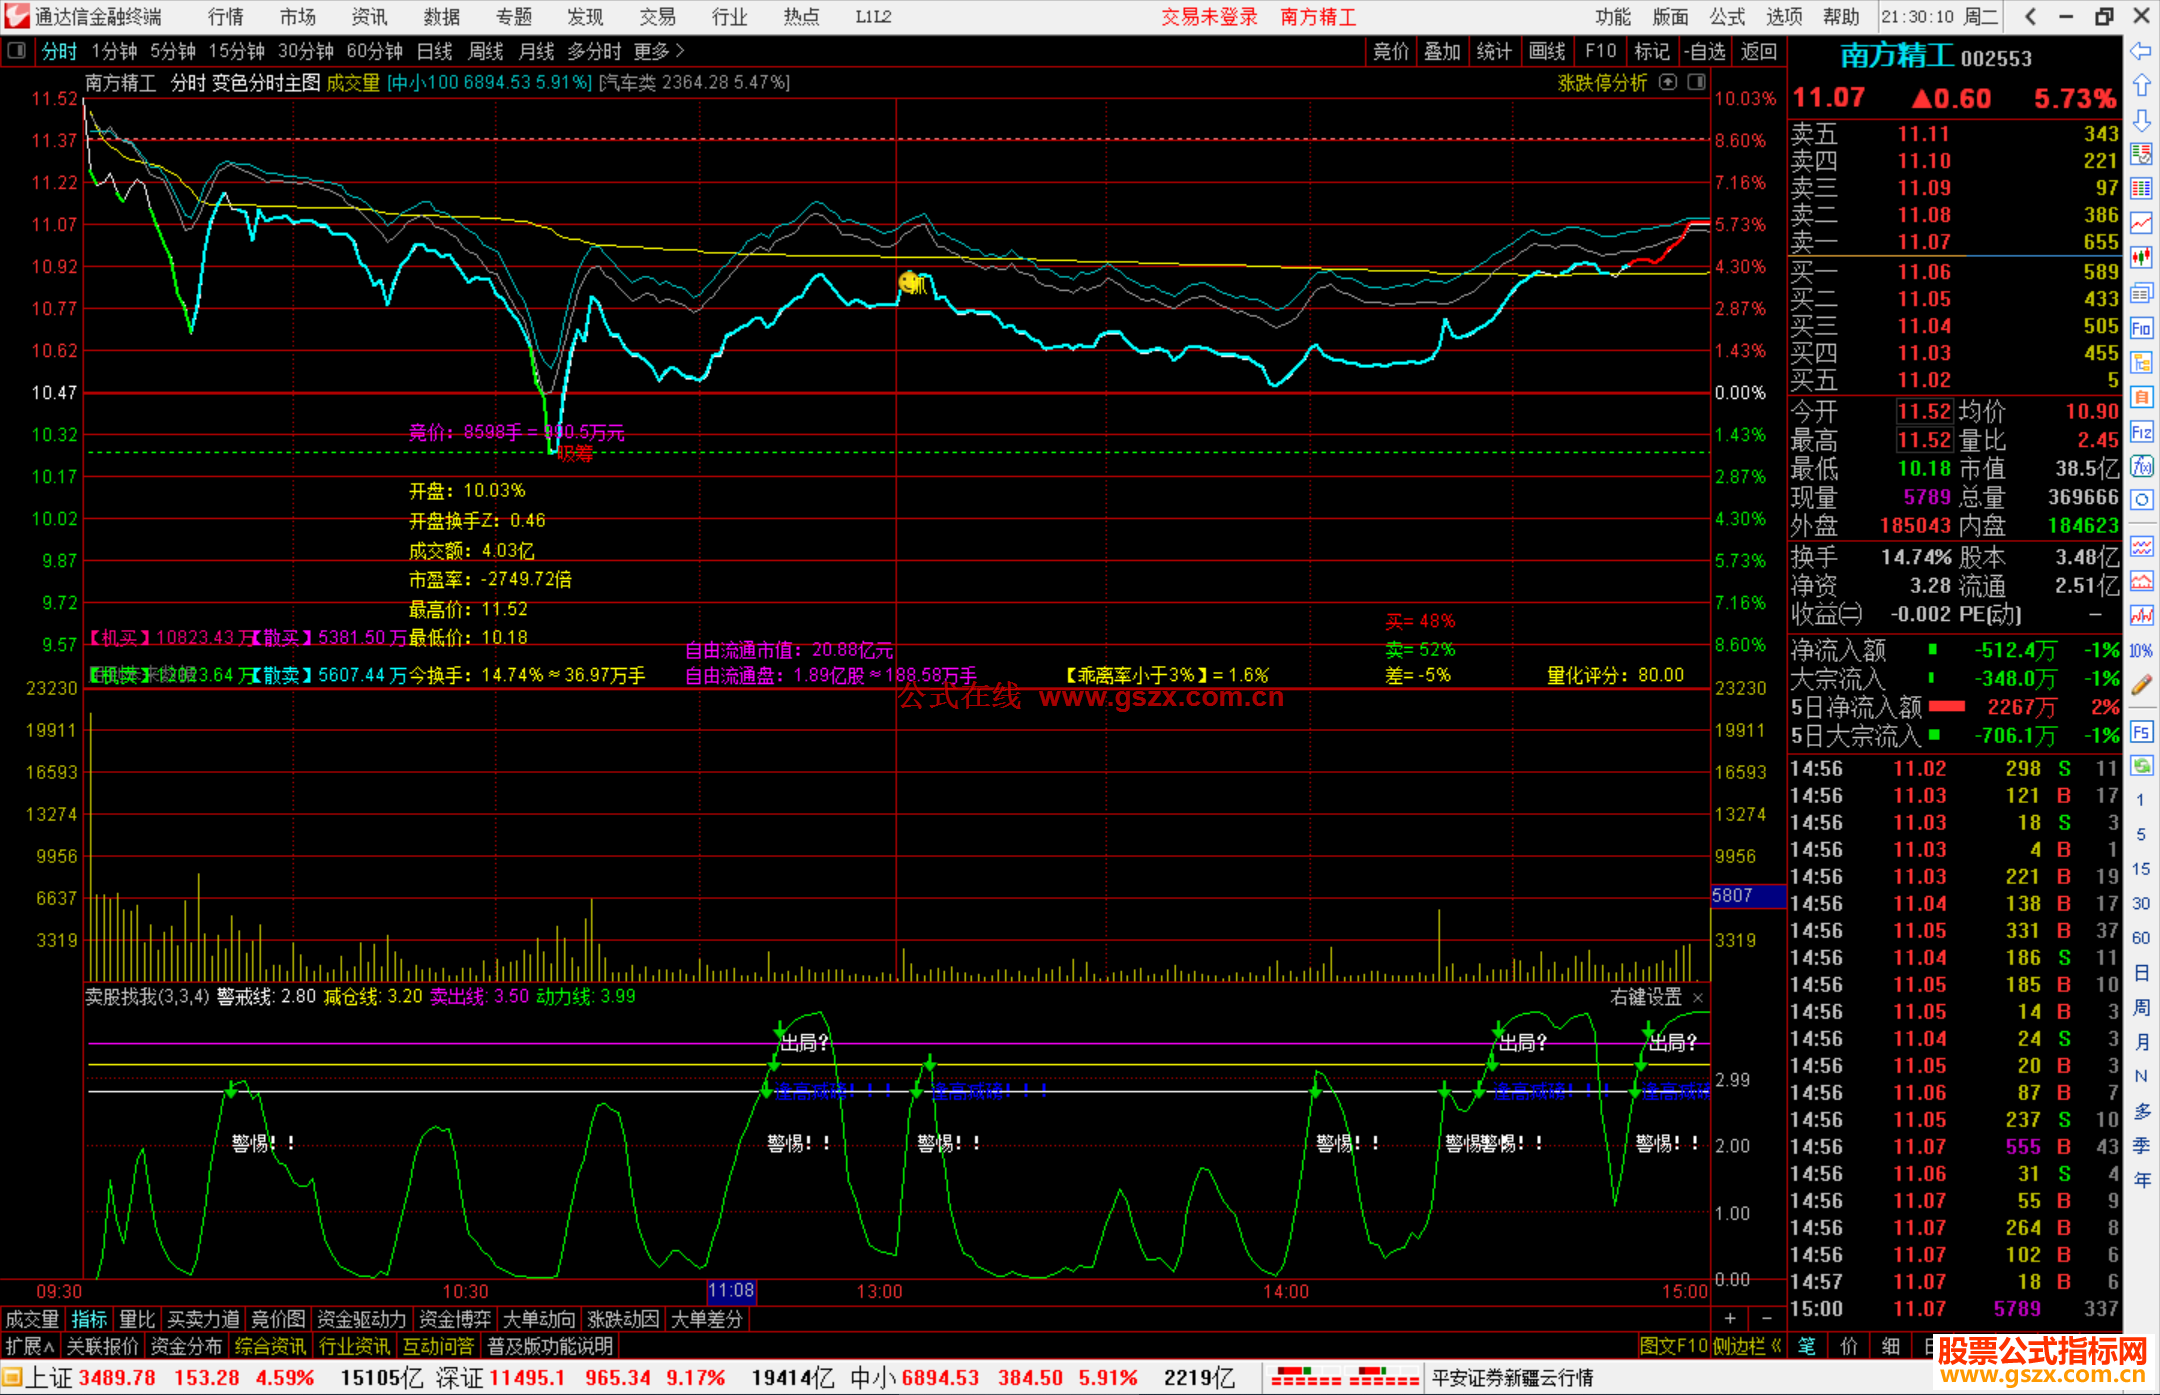The width and height of the screenshot is (2160, 1395).
Task: Open the orange document sidebar icon
Action: 2141,397
